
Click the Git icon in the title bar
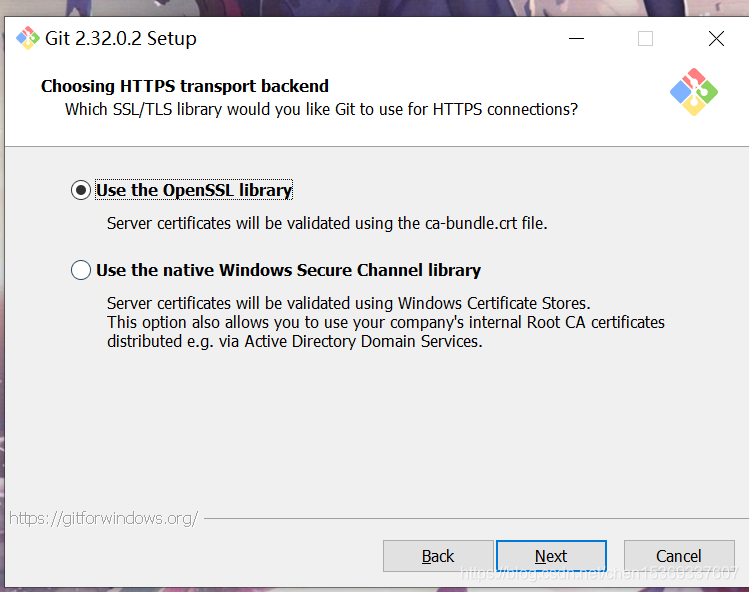[27, 38]
